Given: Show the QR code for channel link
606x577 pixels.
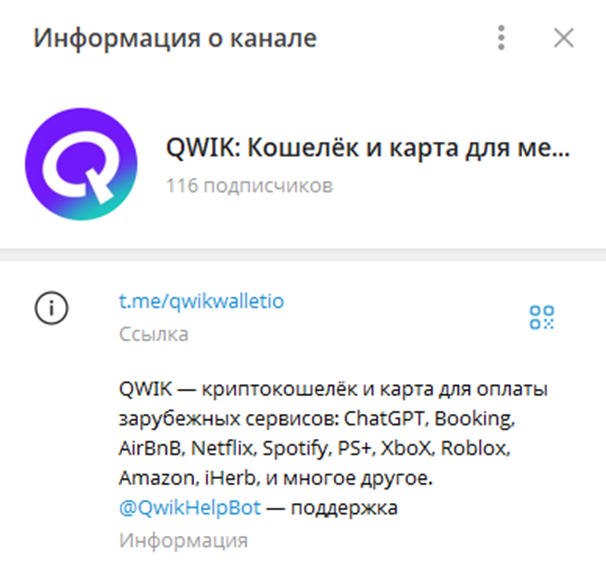Looking at the screenshot, I should click(541, 317).
